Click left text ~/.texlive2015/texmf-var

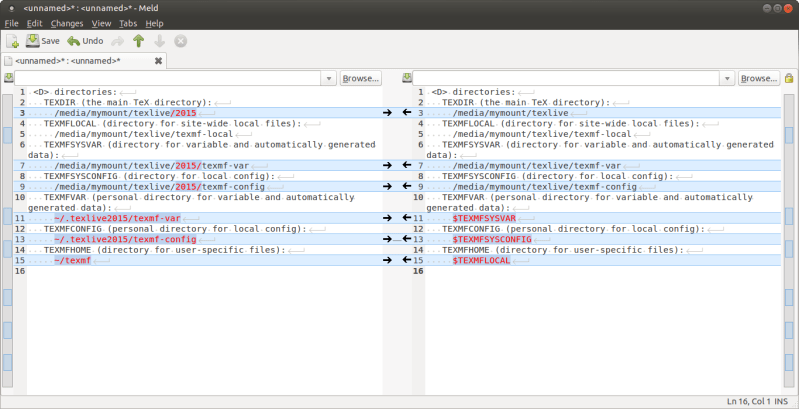coord(117,218)
